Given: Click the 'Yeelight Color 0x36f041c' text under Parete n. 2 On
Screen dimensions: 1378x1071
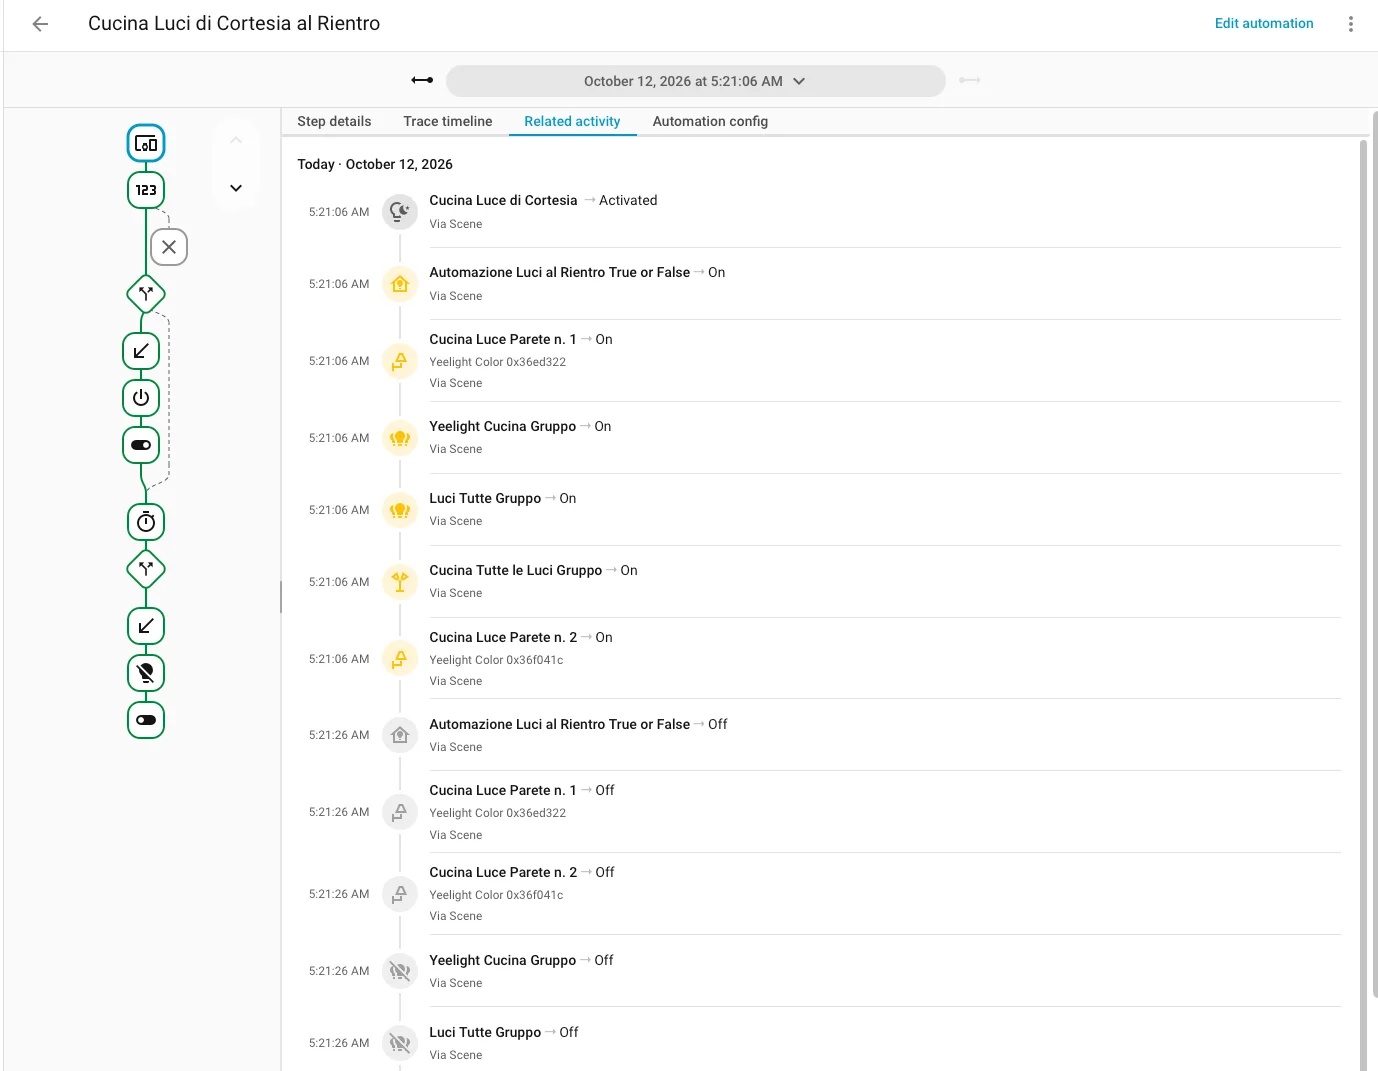Looking at the screenshot, I should [496, 660].
